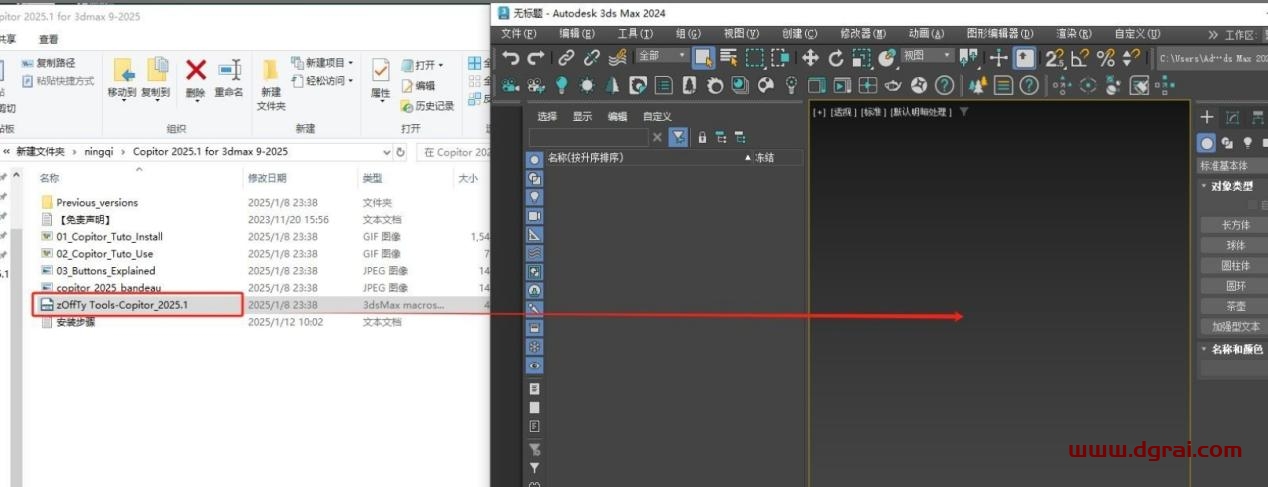Open Select by Name list icon
The width and height of the screenshot is (1268, 487).
tap(728, 57)
